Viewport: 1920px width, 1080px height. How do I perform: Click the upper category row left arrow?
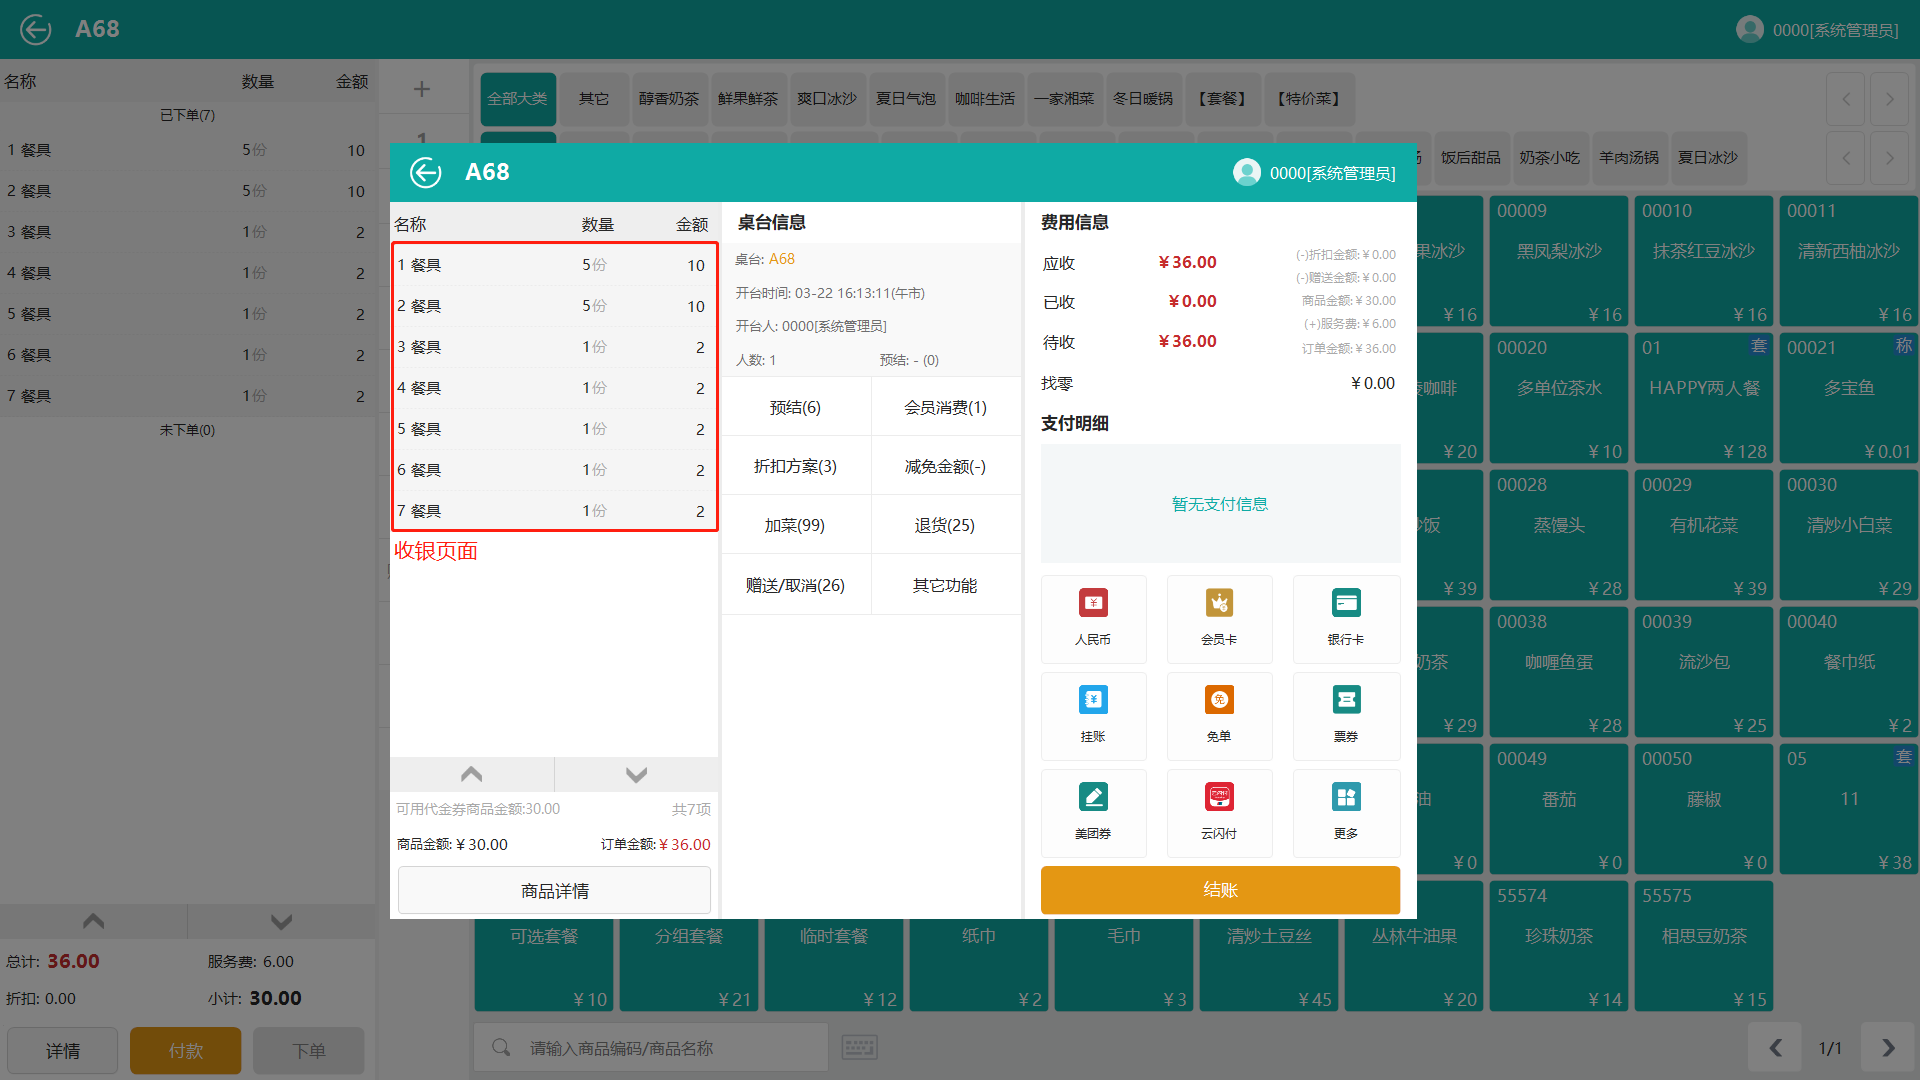point(1846,99)
